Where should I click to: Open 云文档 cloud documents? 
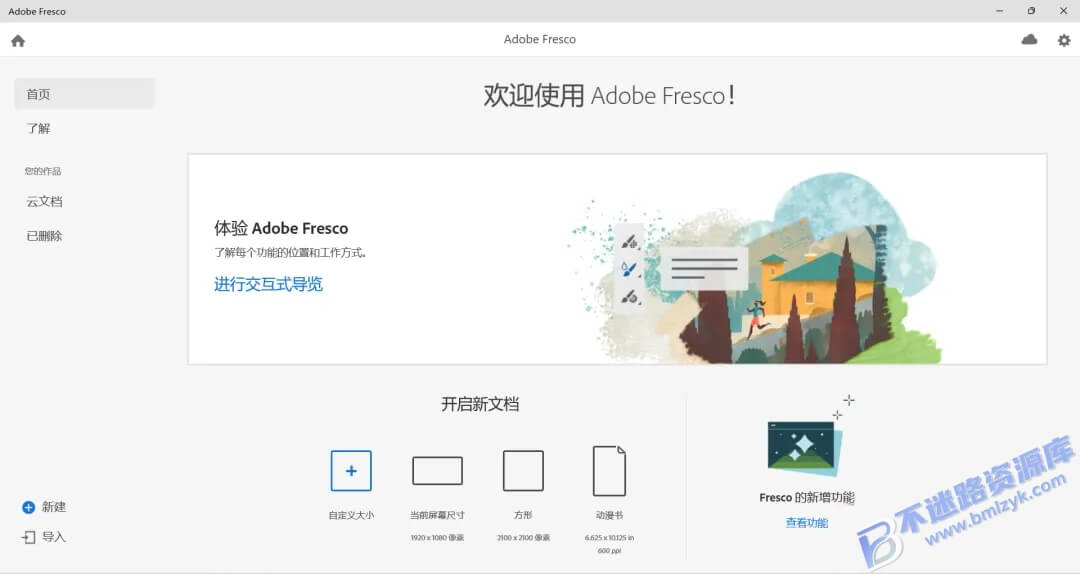pos(45,201)
